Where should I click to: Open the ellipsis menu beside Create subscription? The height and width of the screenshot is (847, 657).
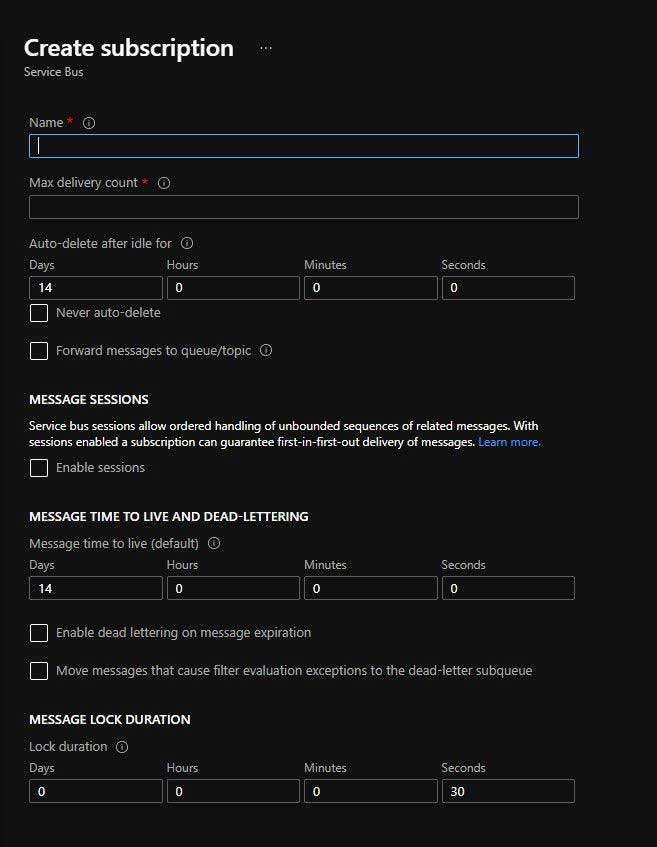tap(266, 48)
